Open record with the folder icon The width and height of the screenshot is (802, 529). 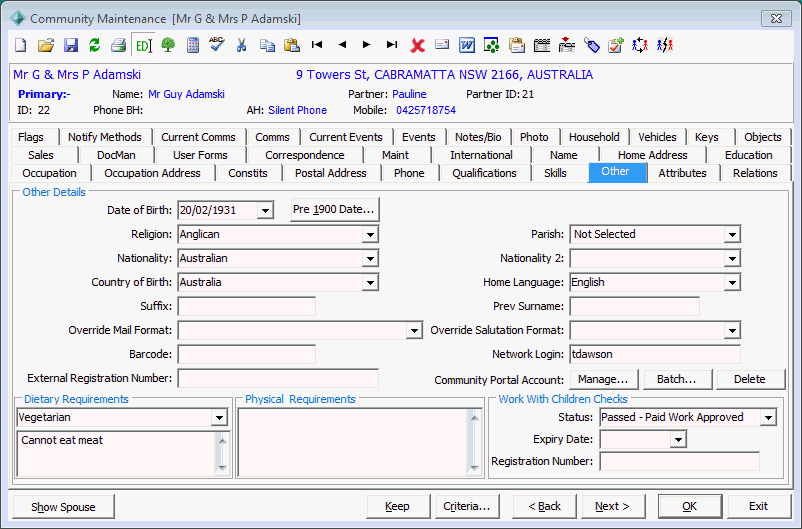pyautogui.click(x=46, y=46)
